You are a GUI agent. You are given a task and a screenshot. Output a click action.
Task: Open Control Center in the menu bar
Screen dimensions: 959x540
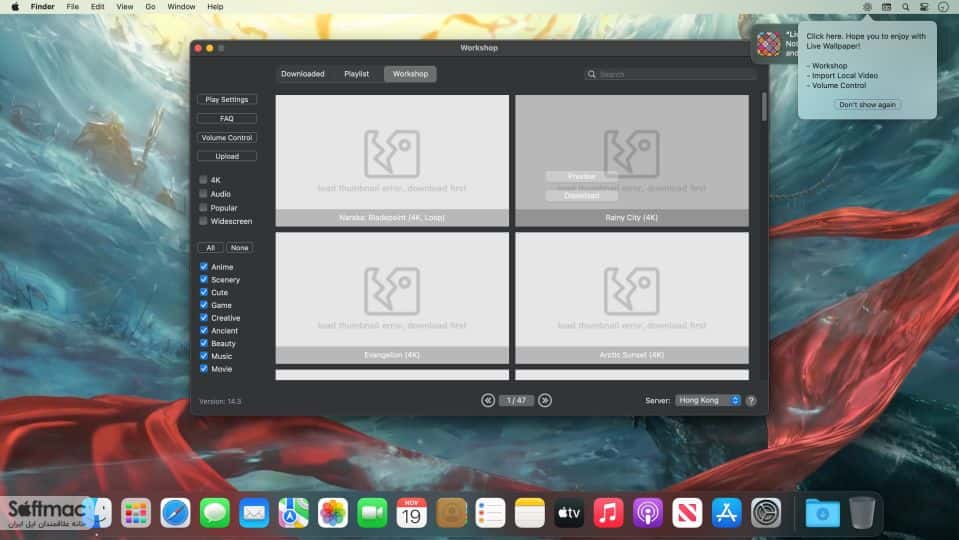tap(924, 7)
